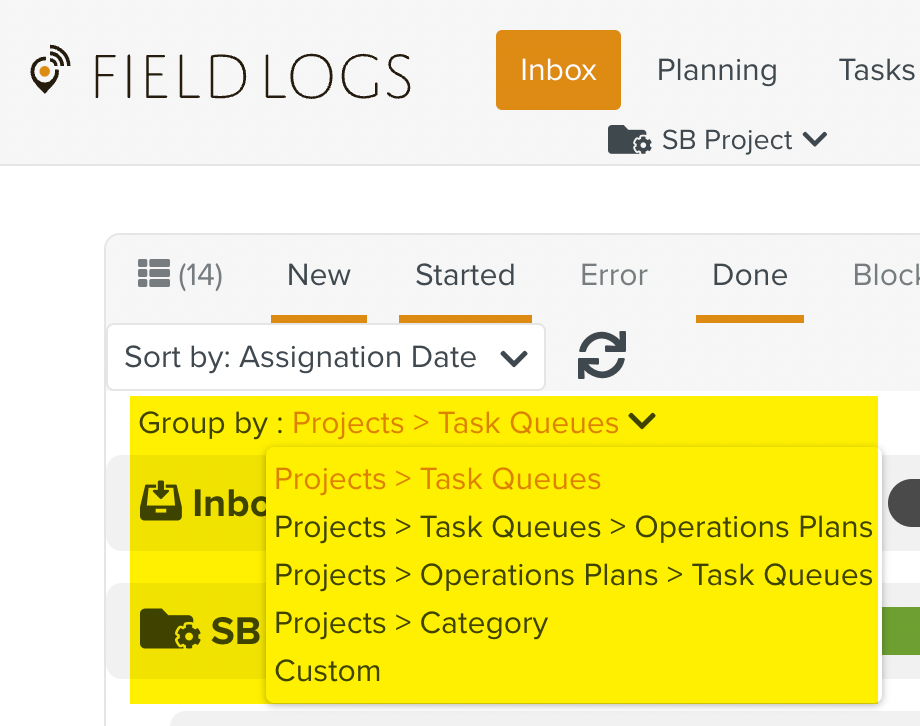The height and width of the screenshot is (726, 920).
Task: Open the Inbox tab in top navigation
Action: (558, 70)
